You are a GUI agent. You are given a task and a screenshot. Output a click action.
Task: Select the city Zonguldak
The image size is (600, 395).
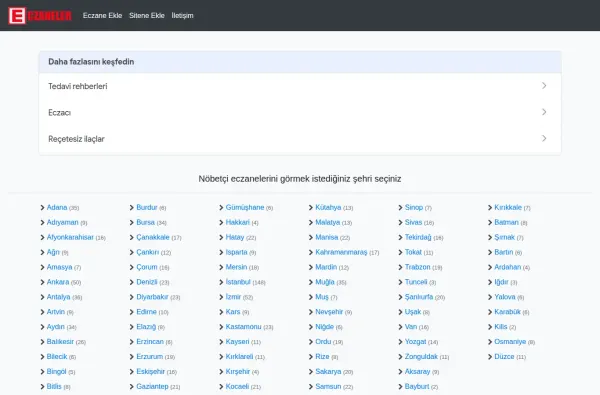(x=421, y=357)
